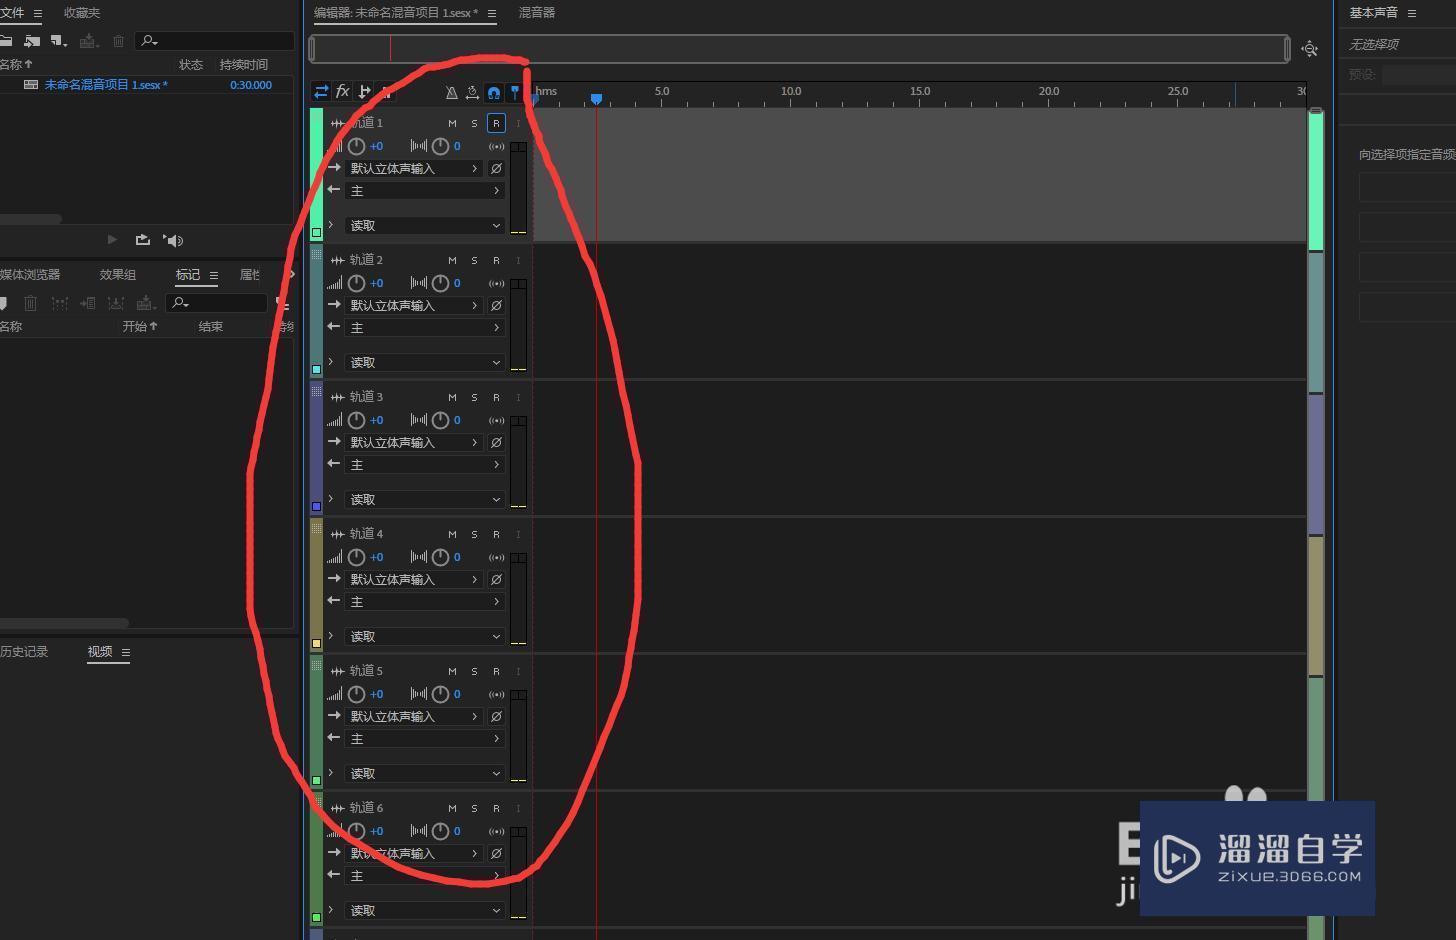Mute Track 5 with M button
The width and height of the screenshot is (1456, 940).
452,671
